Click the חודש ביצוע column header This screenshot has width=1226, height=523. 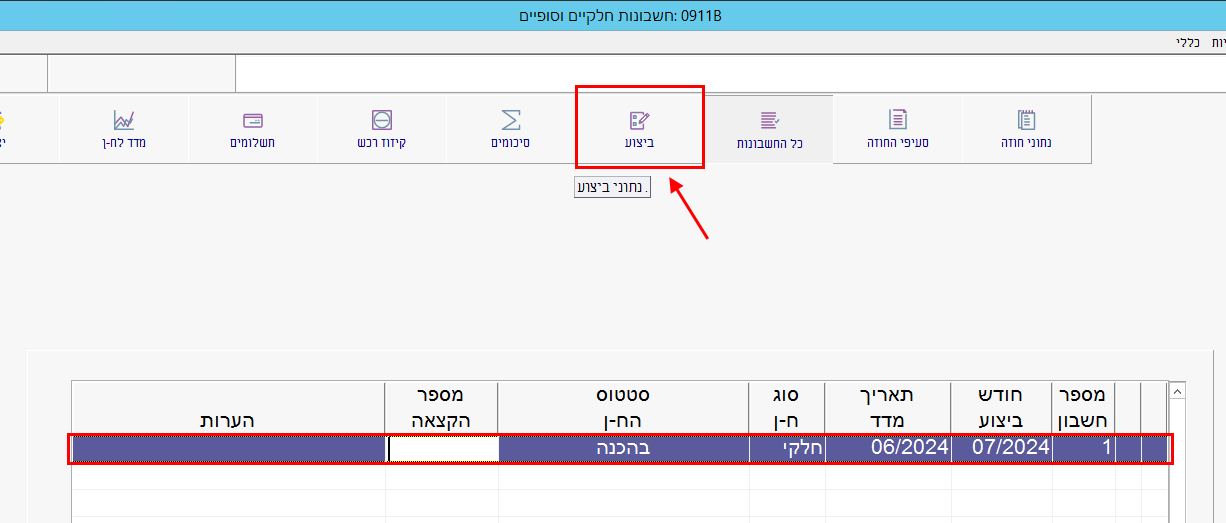click(x=1001, y=408)
